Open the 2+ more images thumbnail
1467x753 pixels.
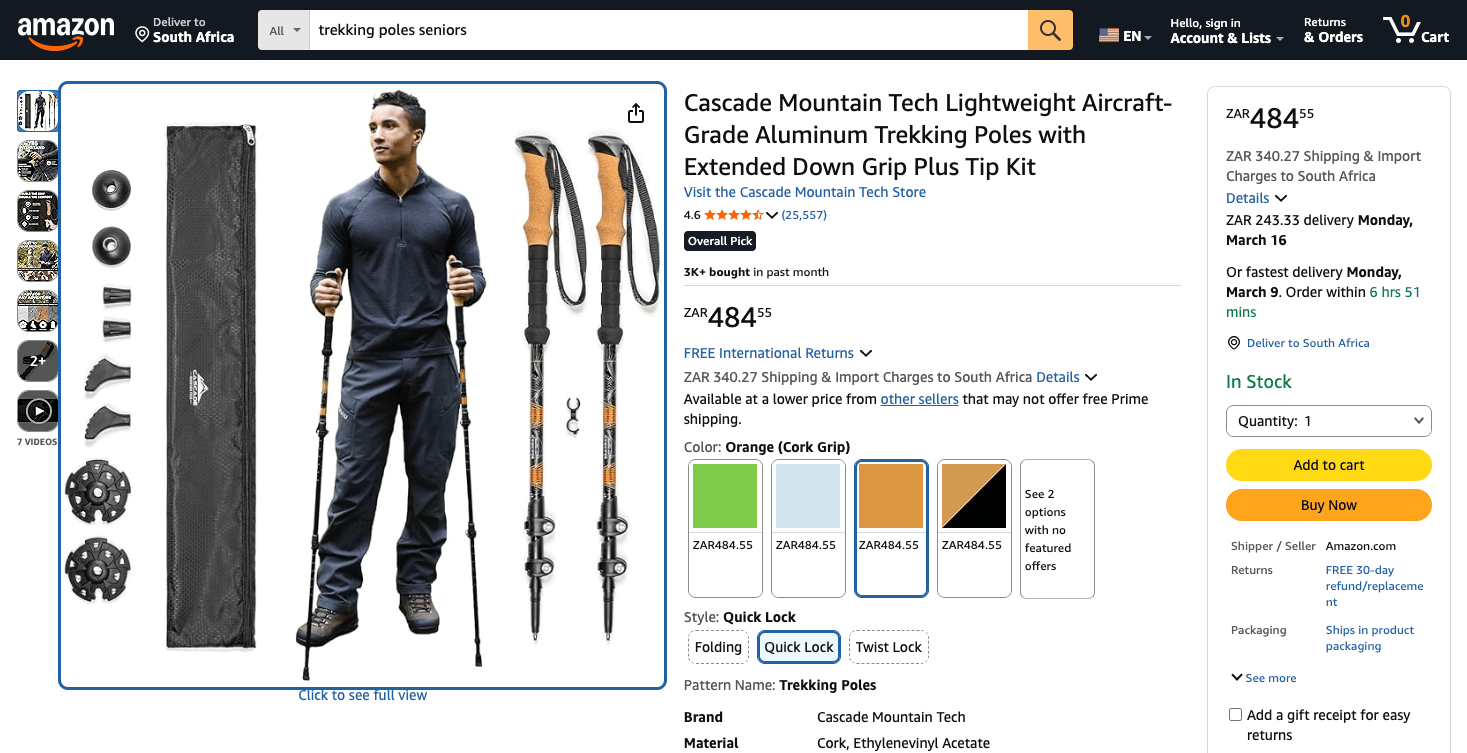[37, 361]
